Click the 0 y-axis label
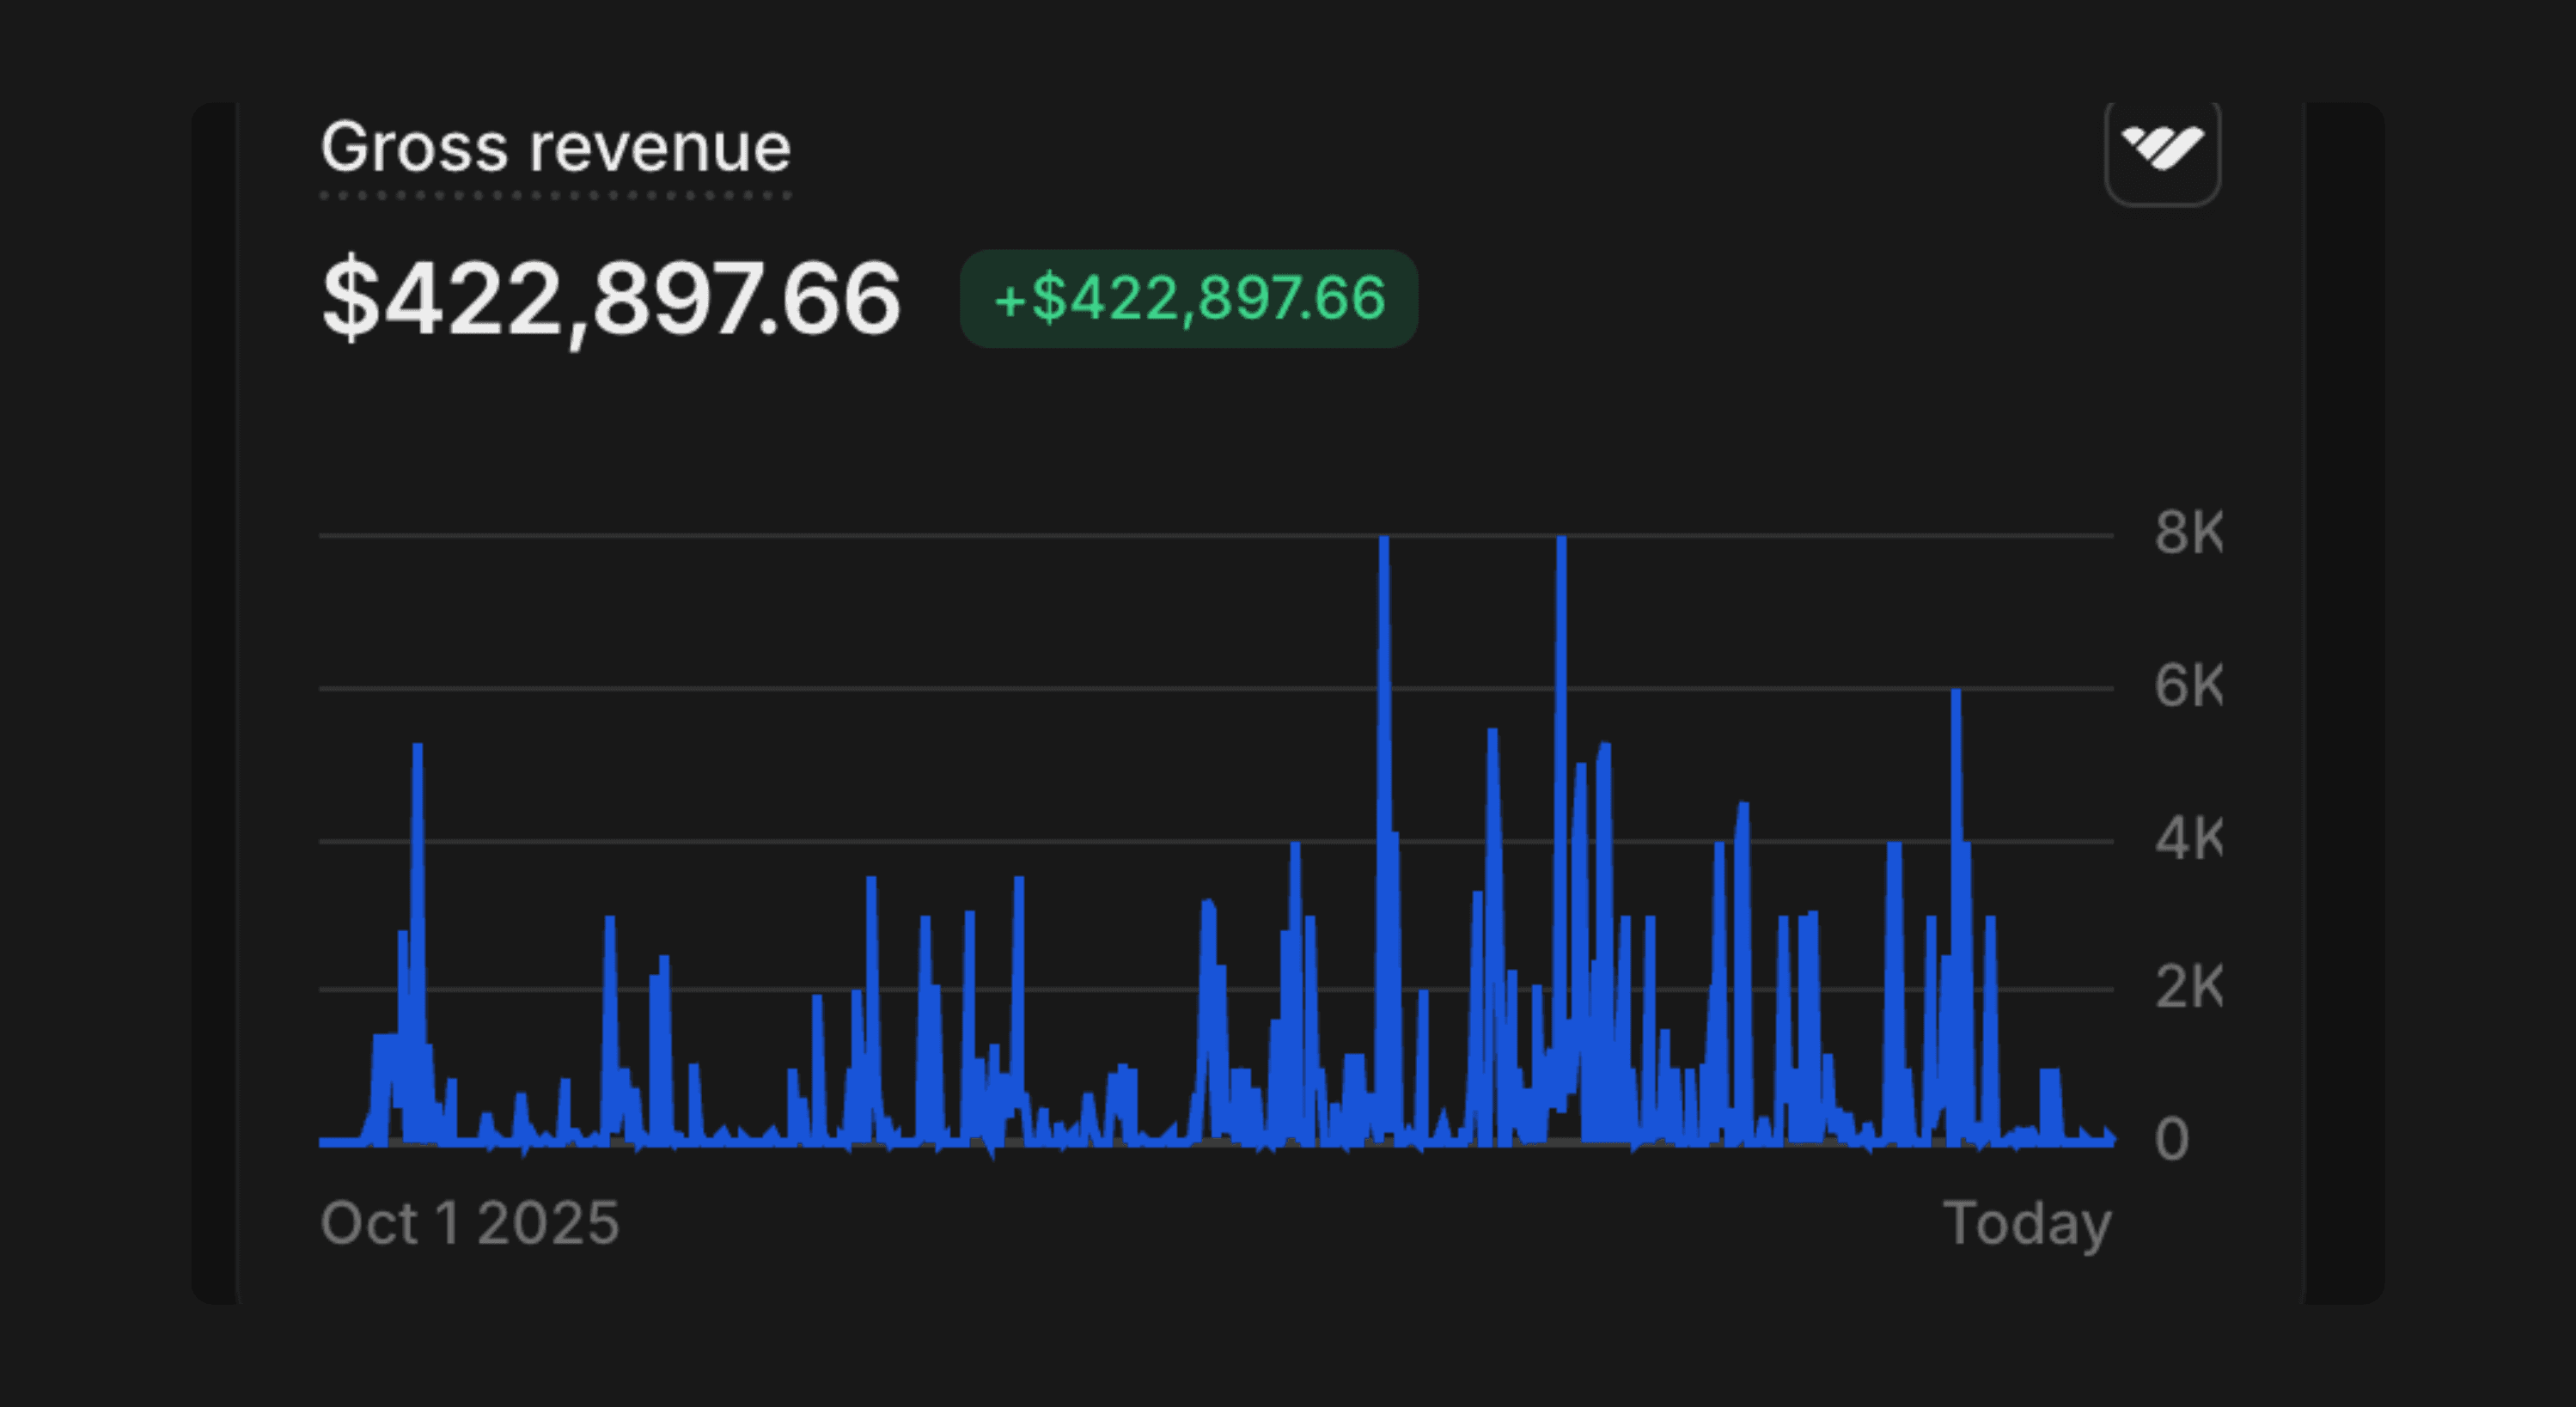 (2171, 1139)
